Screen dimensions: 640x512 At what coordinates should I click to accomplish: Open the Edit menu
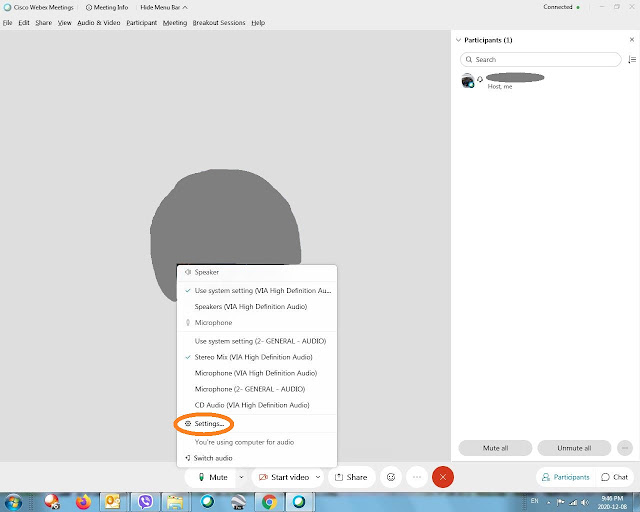point(24,23)
